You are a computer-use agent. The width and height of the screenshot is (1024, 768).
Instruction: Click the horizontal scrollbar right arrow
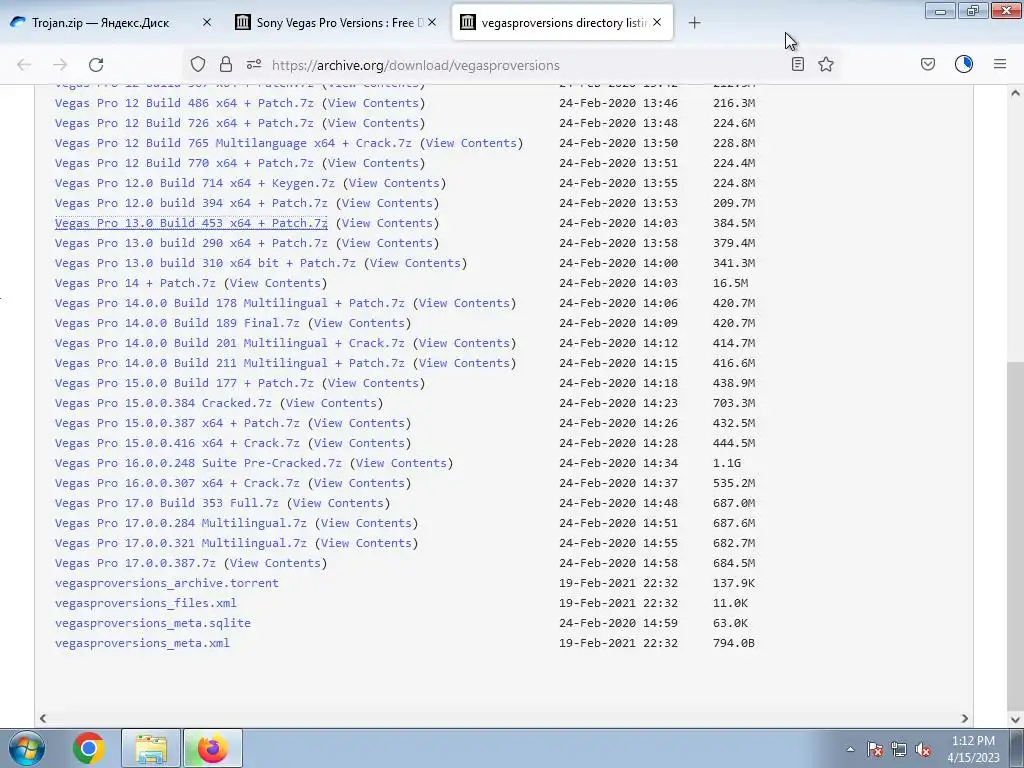(x=965, y=718)
